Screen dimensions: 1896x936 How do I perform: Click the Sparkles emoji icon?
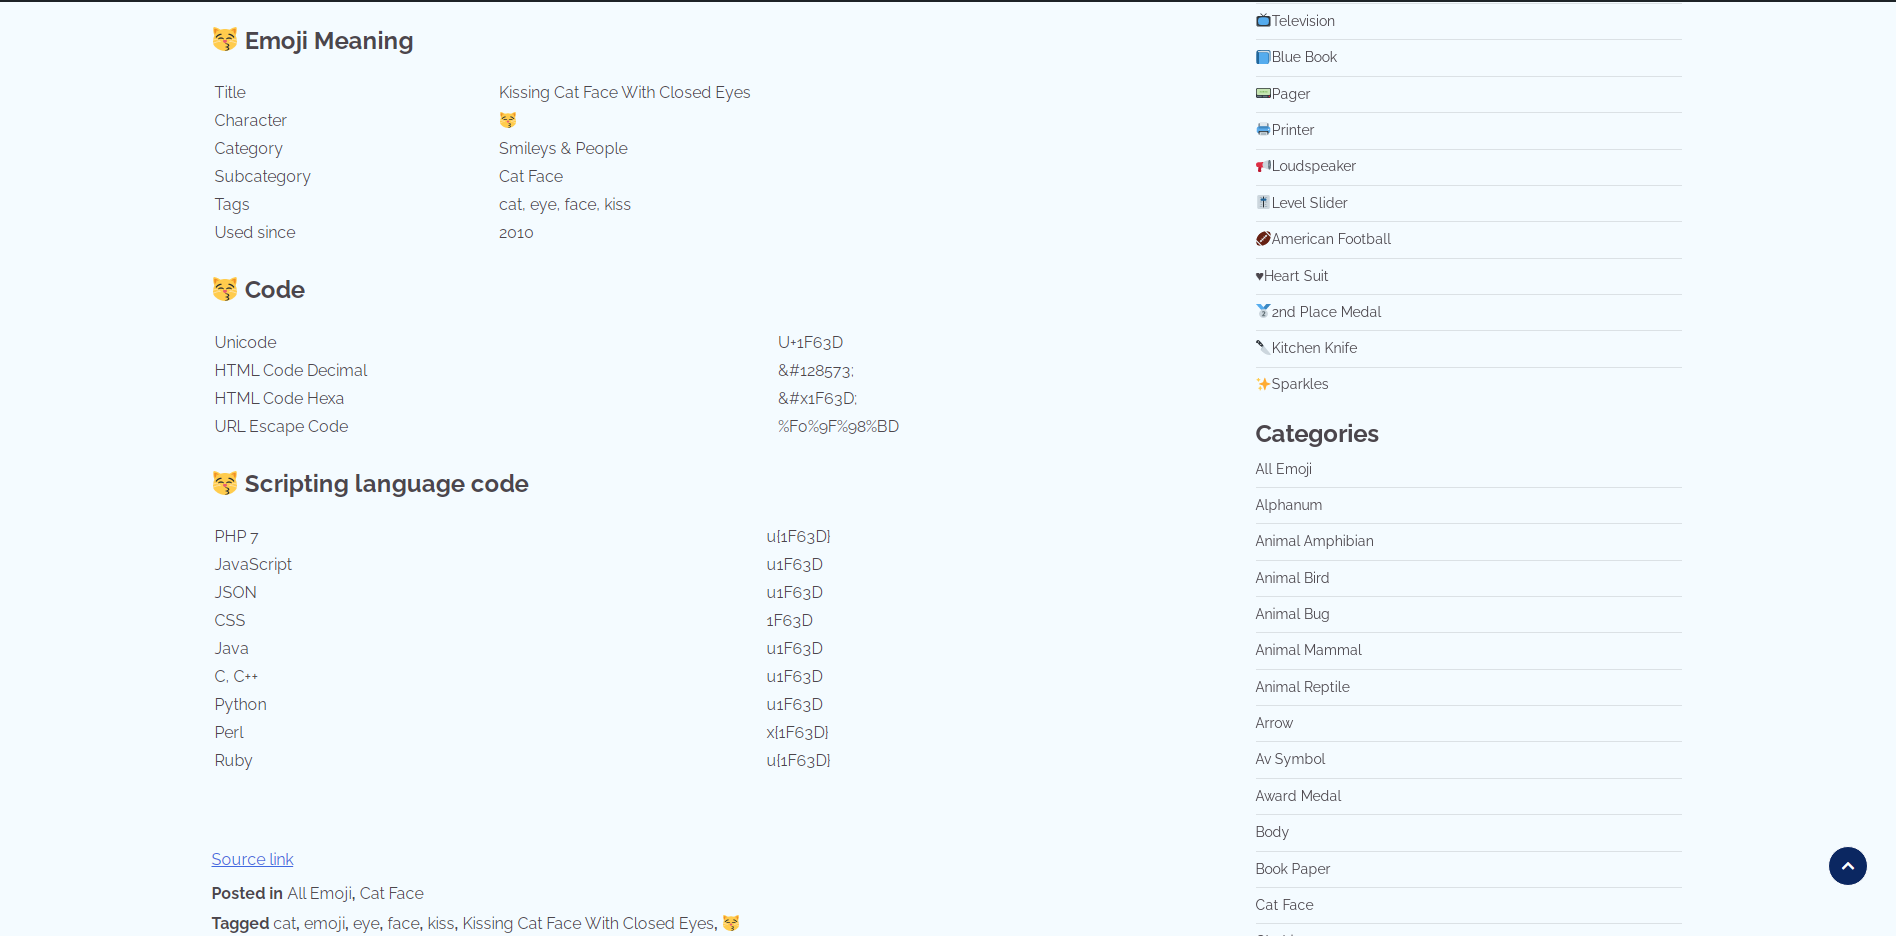click(x=1263, y=384)
